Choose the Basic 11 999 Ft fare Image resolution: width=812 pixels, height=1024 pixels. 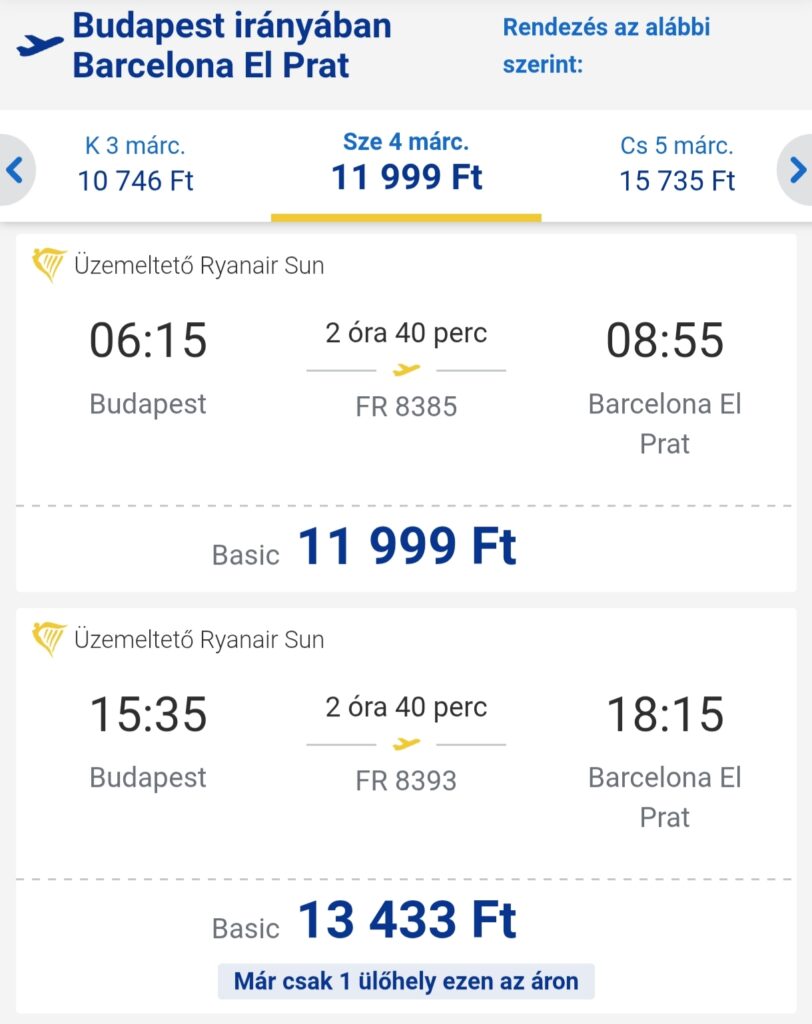pyautogui.click(x=406, y=548)
